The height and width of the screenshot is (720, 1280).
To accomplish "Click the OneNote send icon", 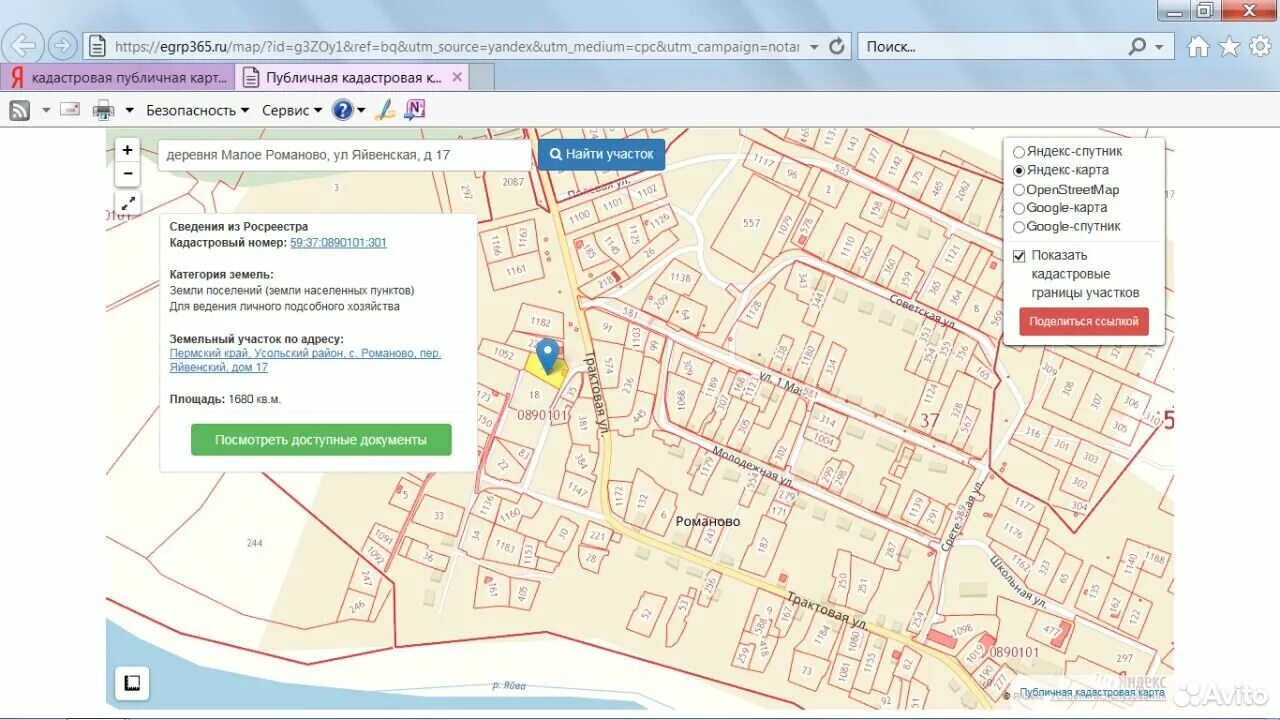I will pyautogui.click(x=415, y=110).
